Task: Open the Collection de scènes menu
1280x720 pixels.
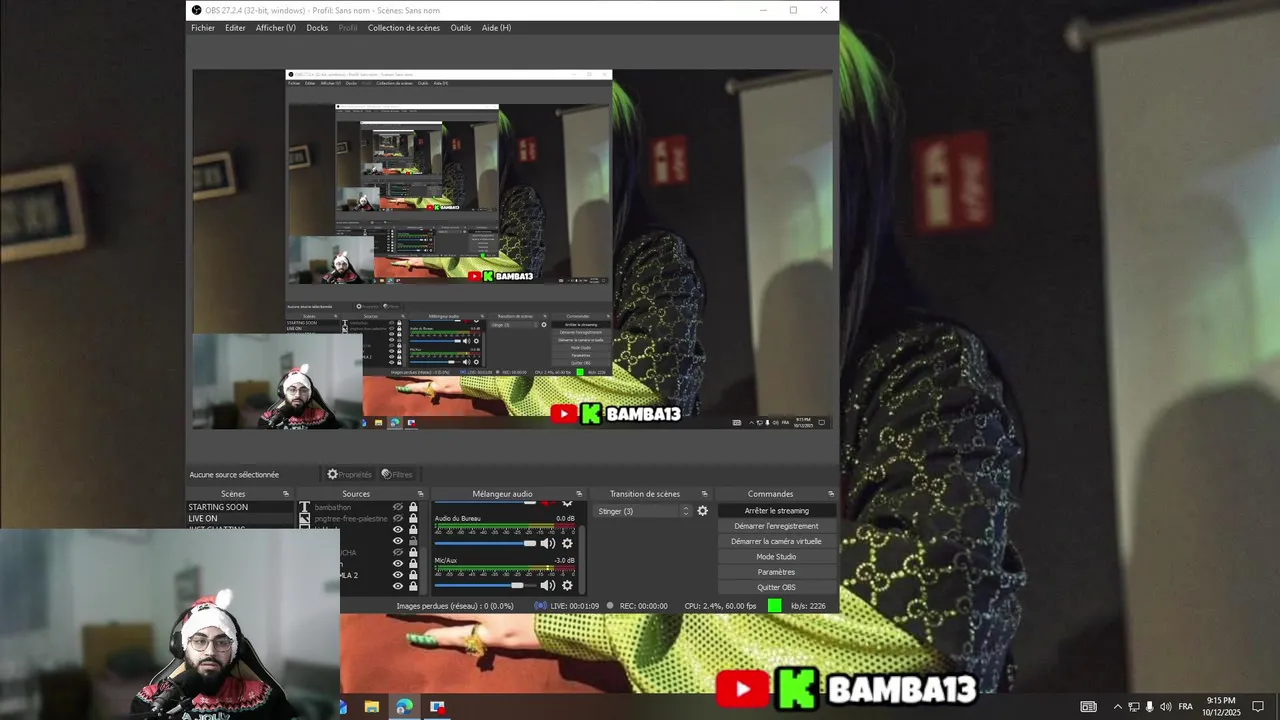Action: coord(404,28)
